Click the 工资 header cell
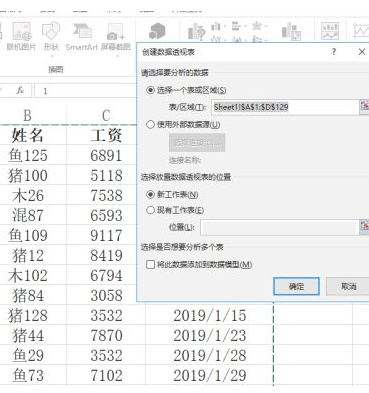The image size is (369, 393). click(106, 135)
